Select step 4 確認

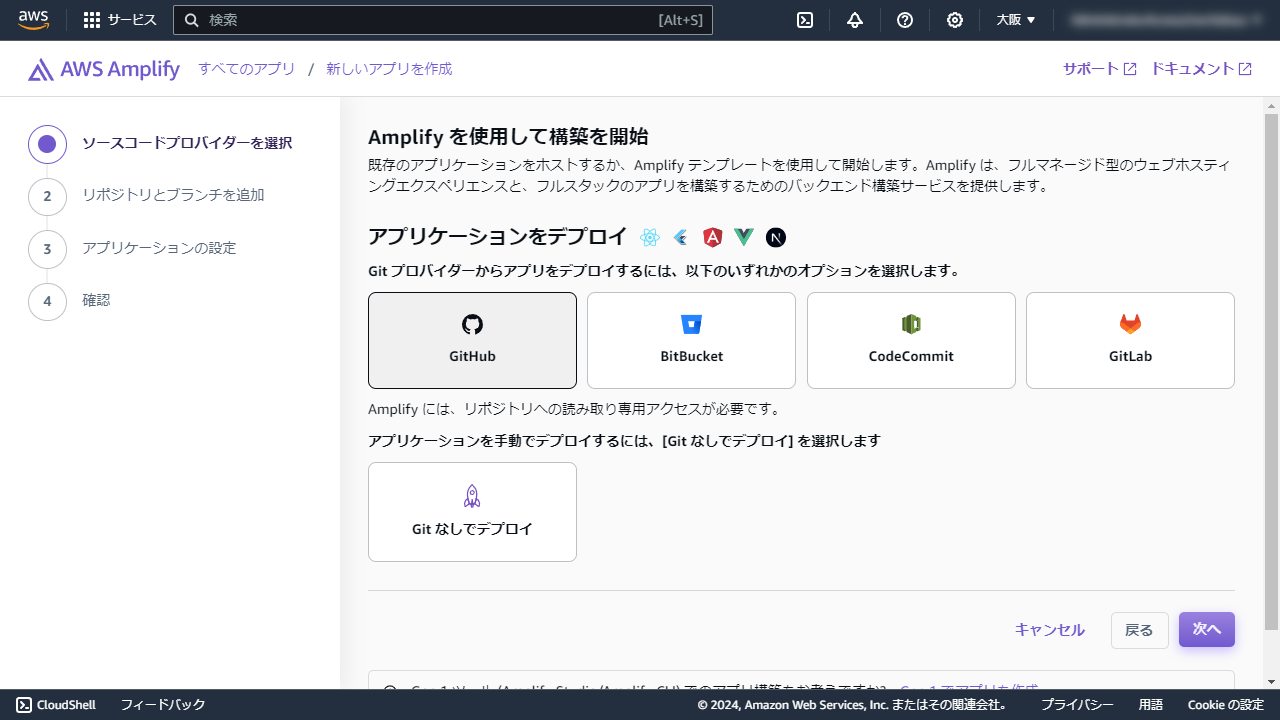70,300
